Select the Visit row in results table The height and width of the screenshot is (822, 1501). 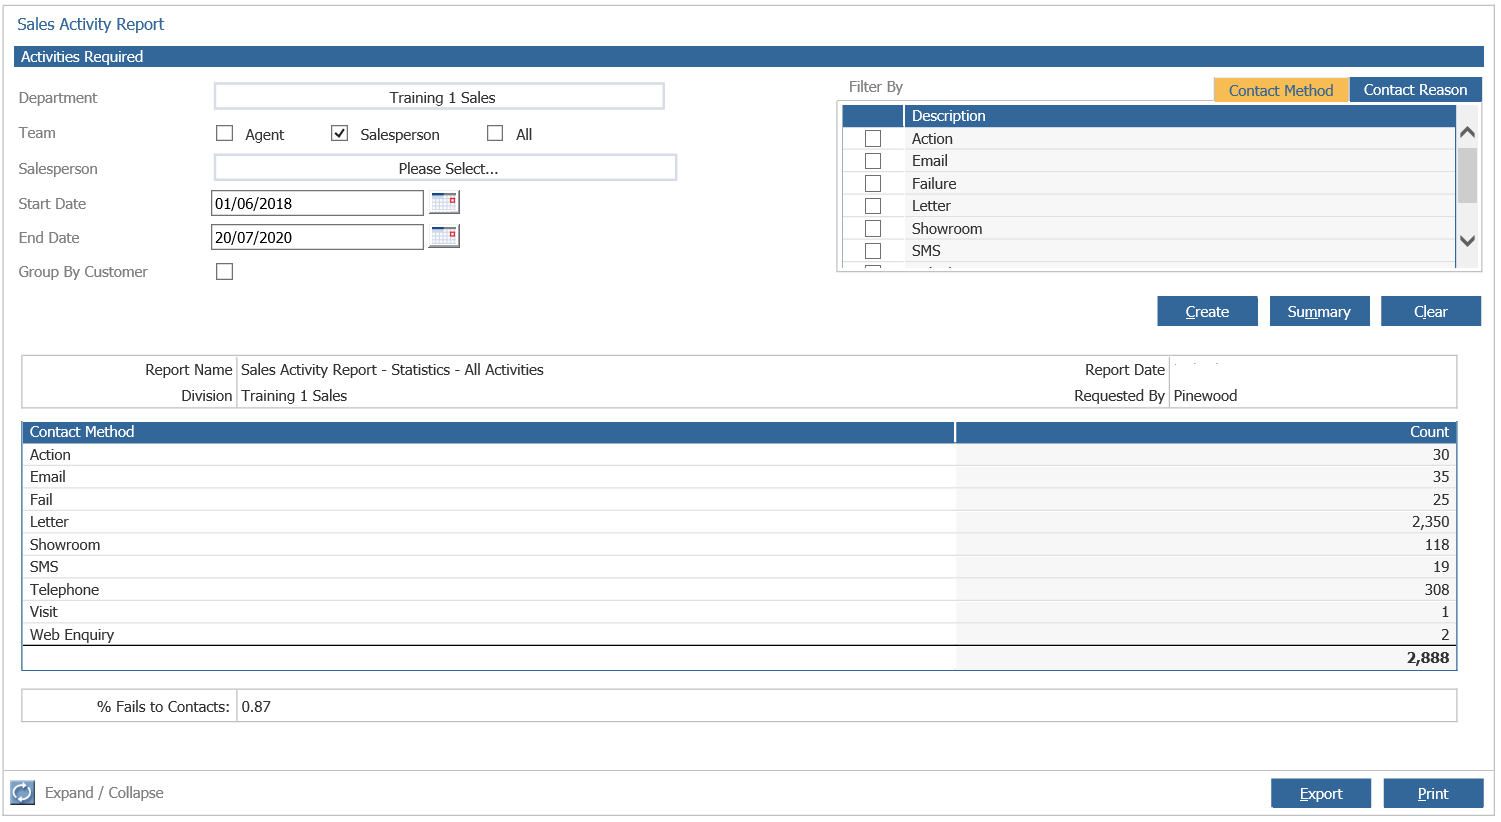point(739,612)
